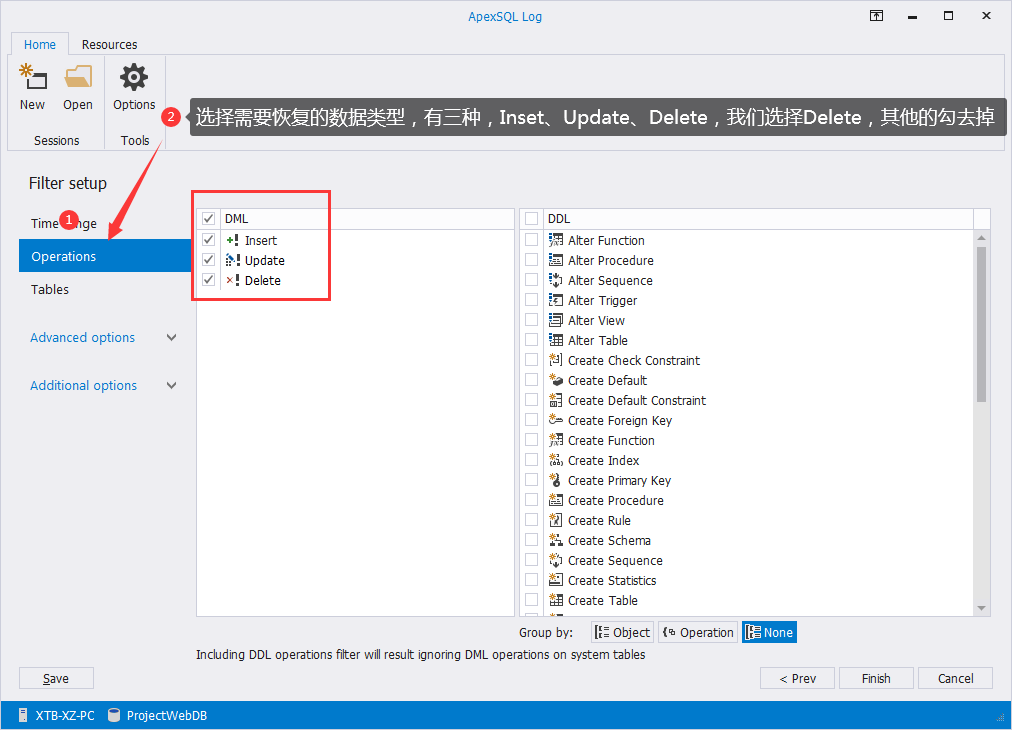Viewport: 1012px width, 730px height.
Task: Click the XTB-XZ-PC server icon in status bar
Action: click(x=23, y=715)
